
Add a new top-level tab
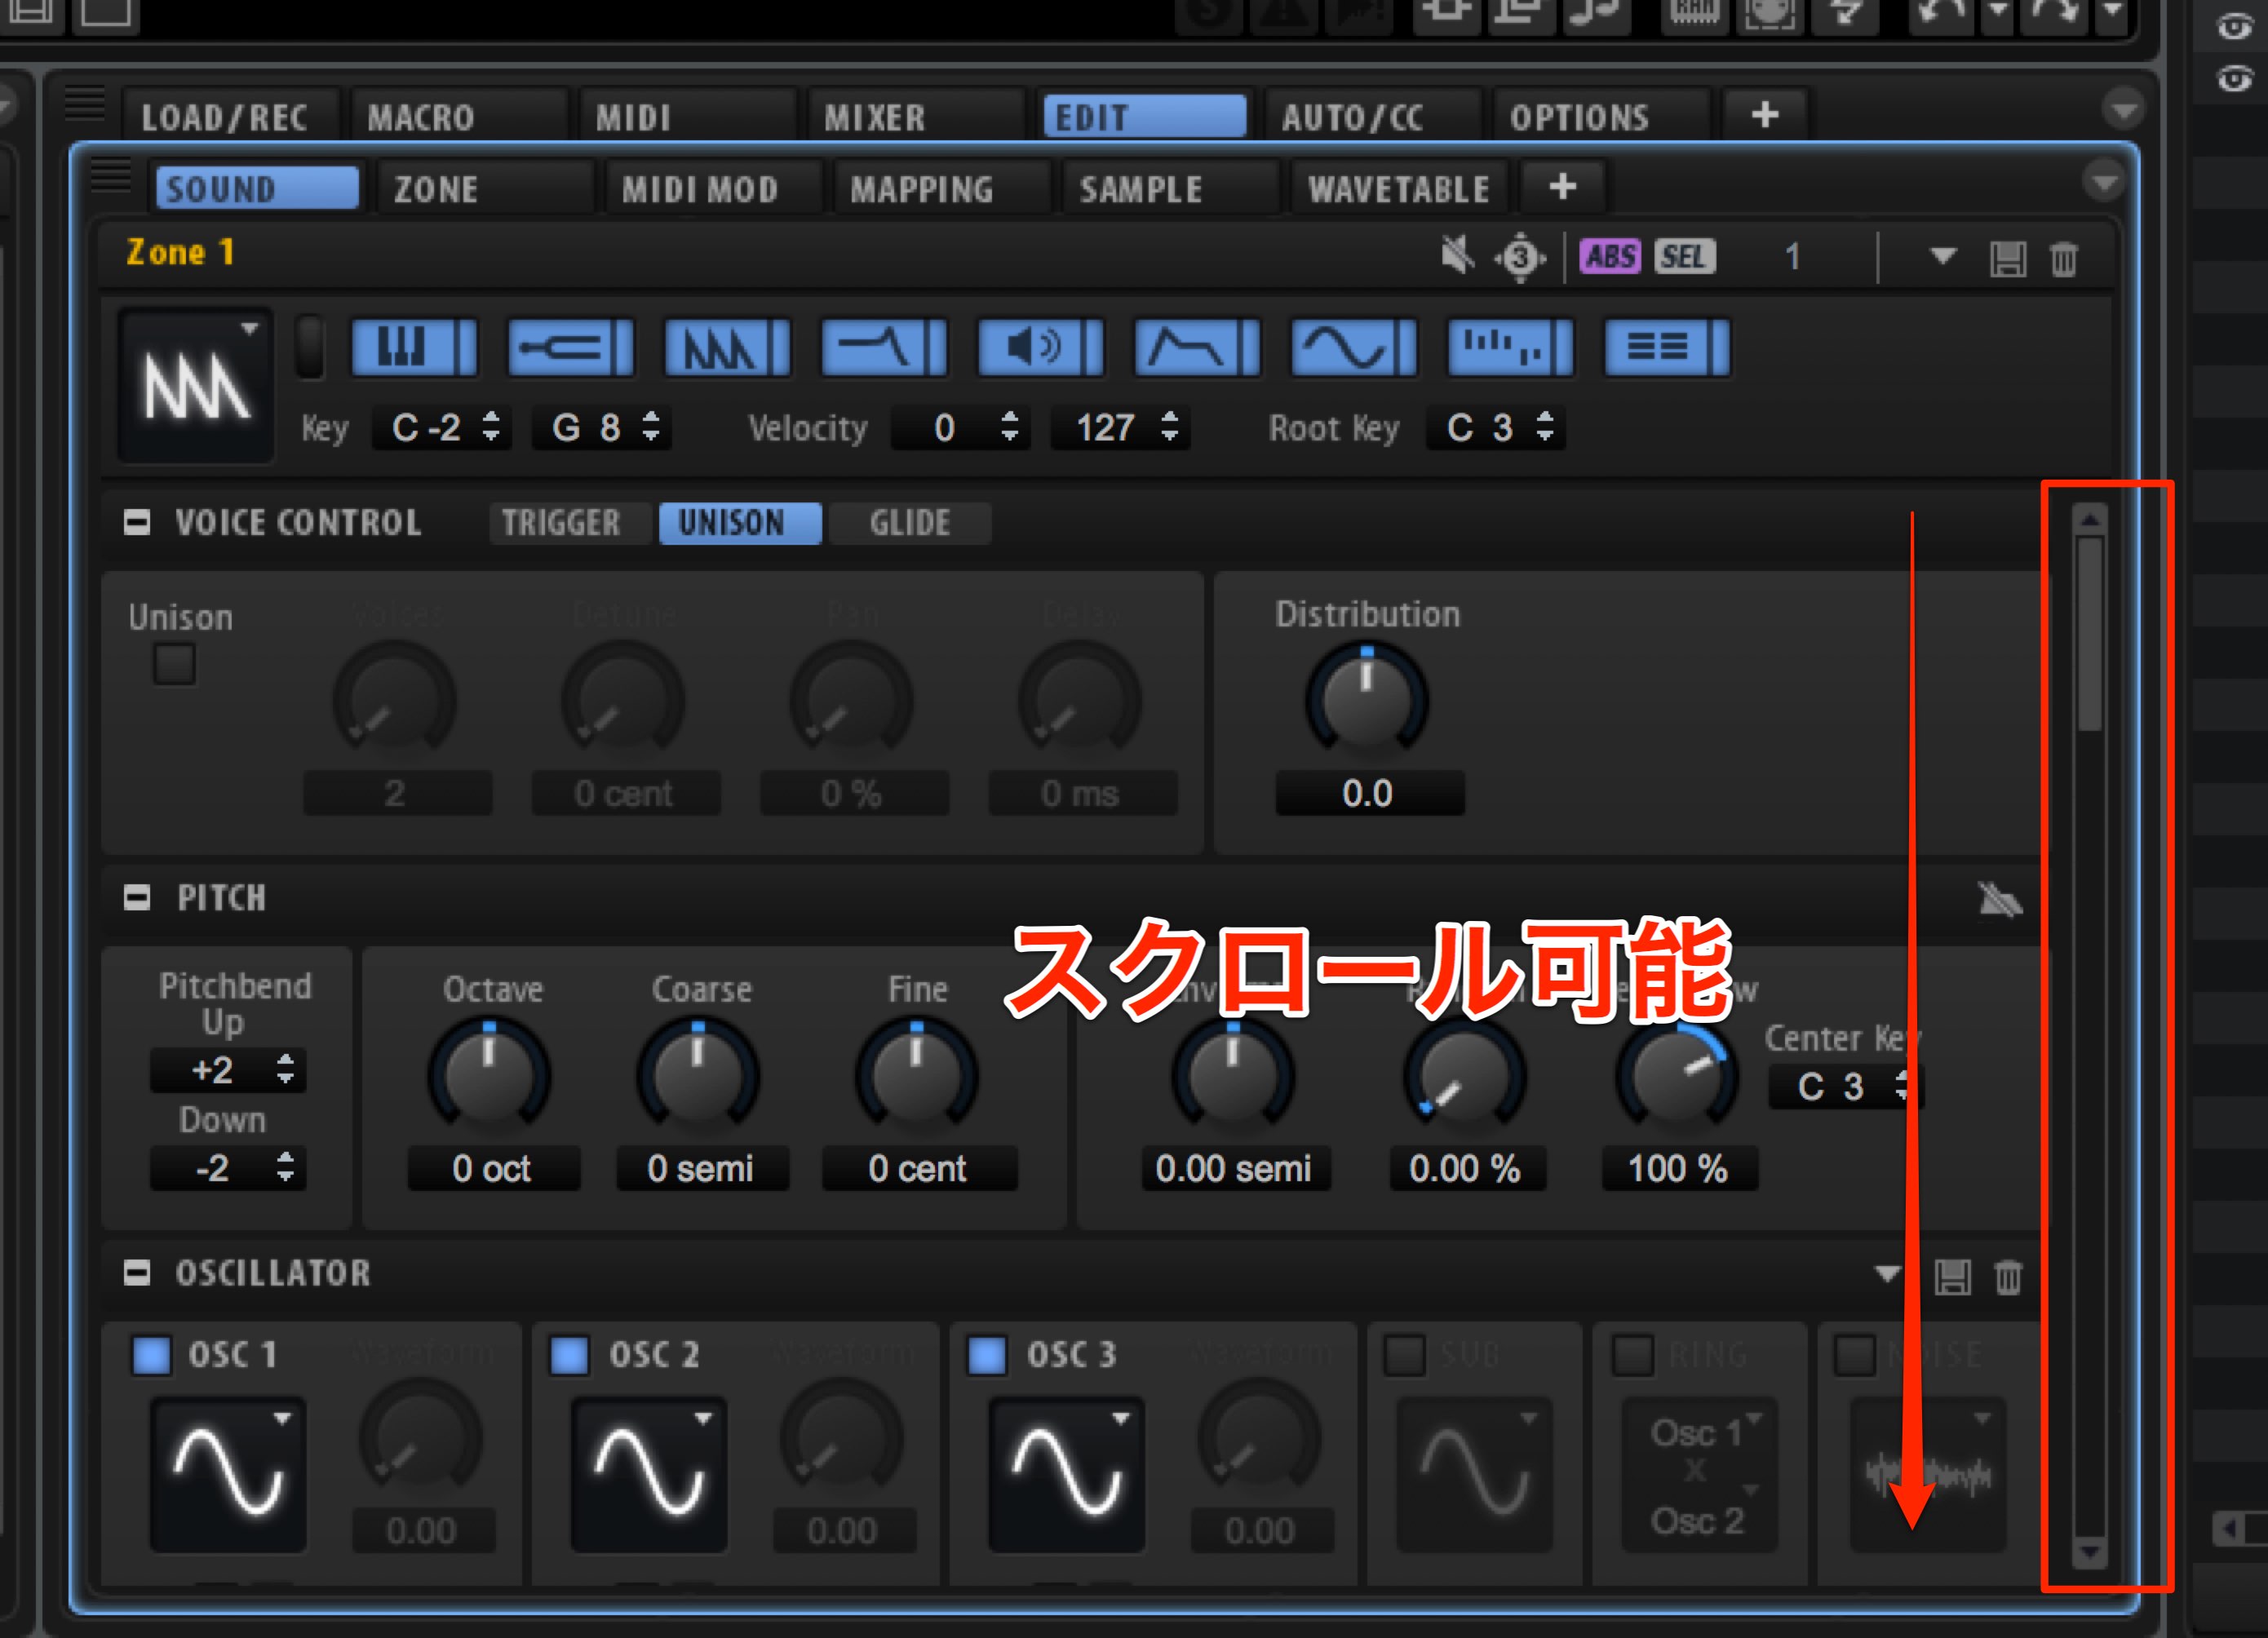(1765, 115)
